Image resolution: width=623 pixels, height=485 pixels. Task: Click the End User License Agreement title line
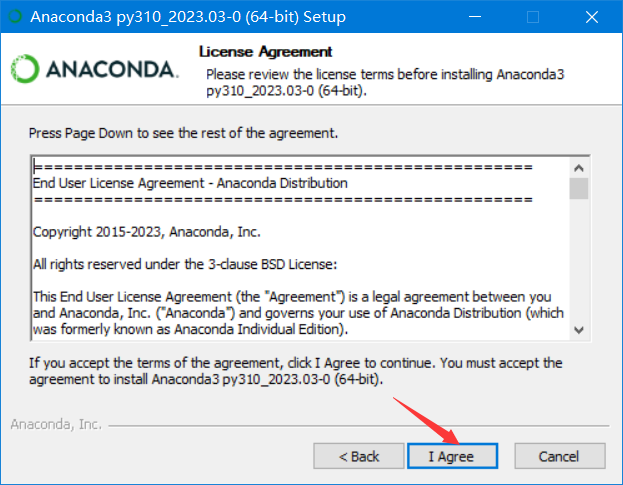click(x=190, y=183)
